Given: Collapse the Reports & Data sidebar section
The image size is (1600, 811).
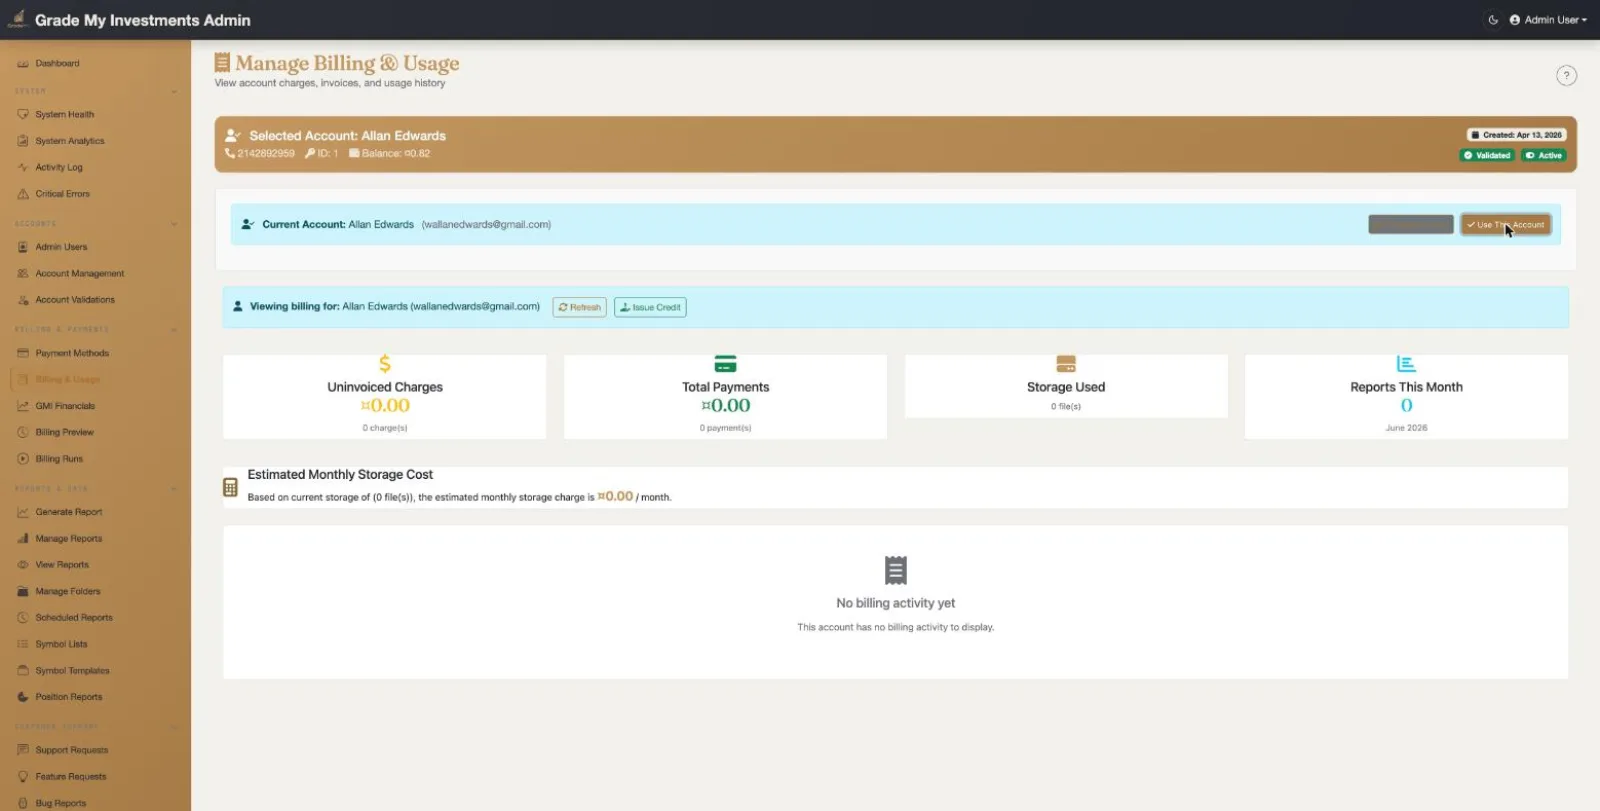Looking at the screenshot, I should click(x=174, y=489).
